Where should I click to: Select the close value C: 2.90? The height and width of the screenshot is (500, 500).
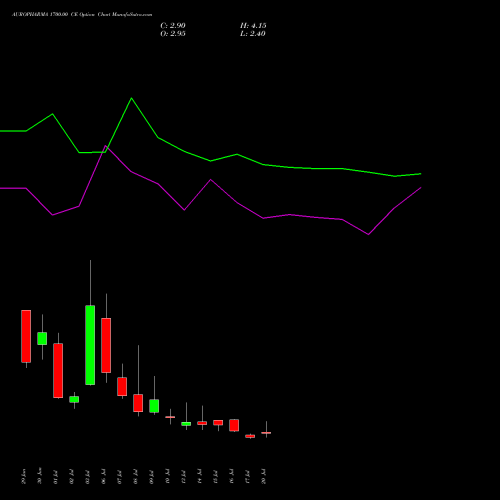[173, 26]
